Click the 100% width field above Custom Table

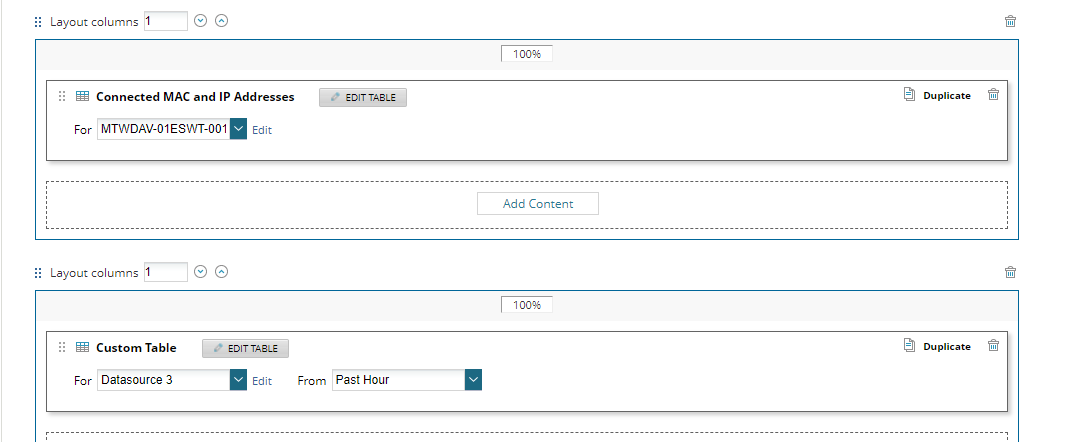[527, 305]
